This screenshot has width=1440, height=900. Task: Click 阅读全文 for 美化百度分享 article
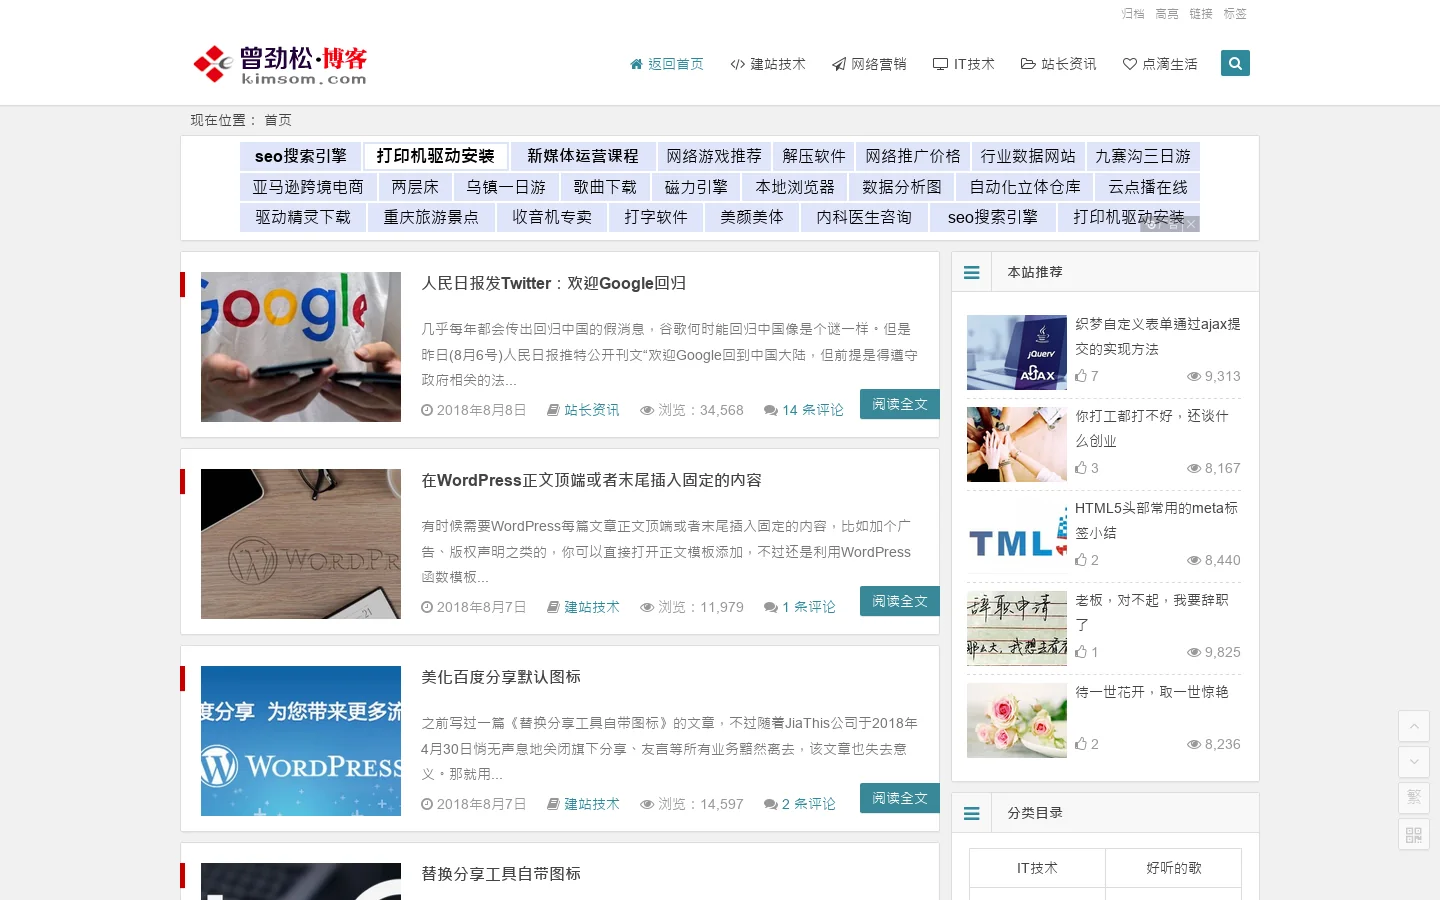point(900,798)
